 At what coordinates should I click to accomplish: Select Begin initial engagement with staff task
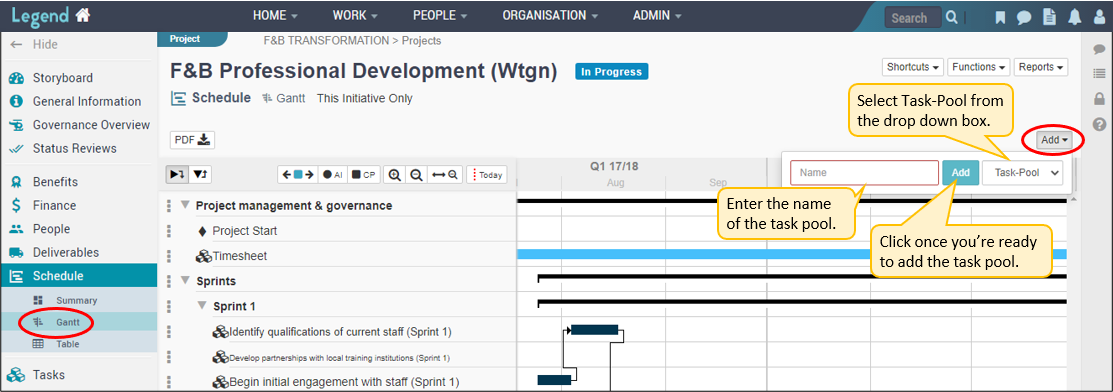[344, 382]
